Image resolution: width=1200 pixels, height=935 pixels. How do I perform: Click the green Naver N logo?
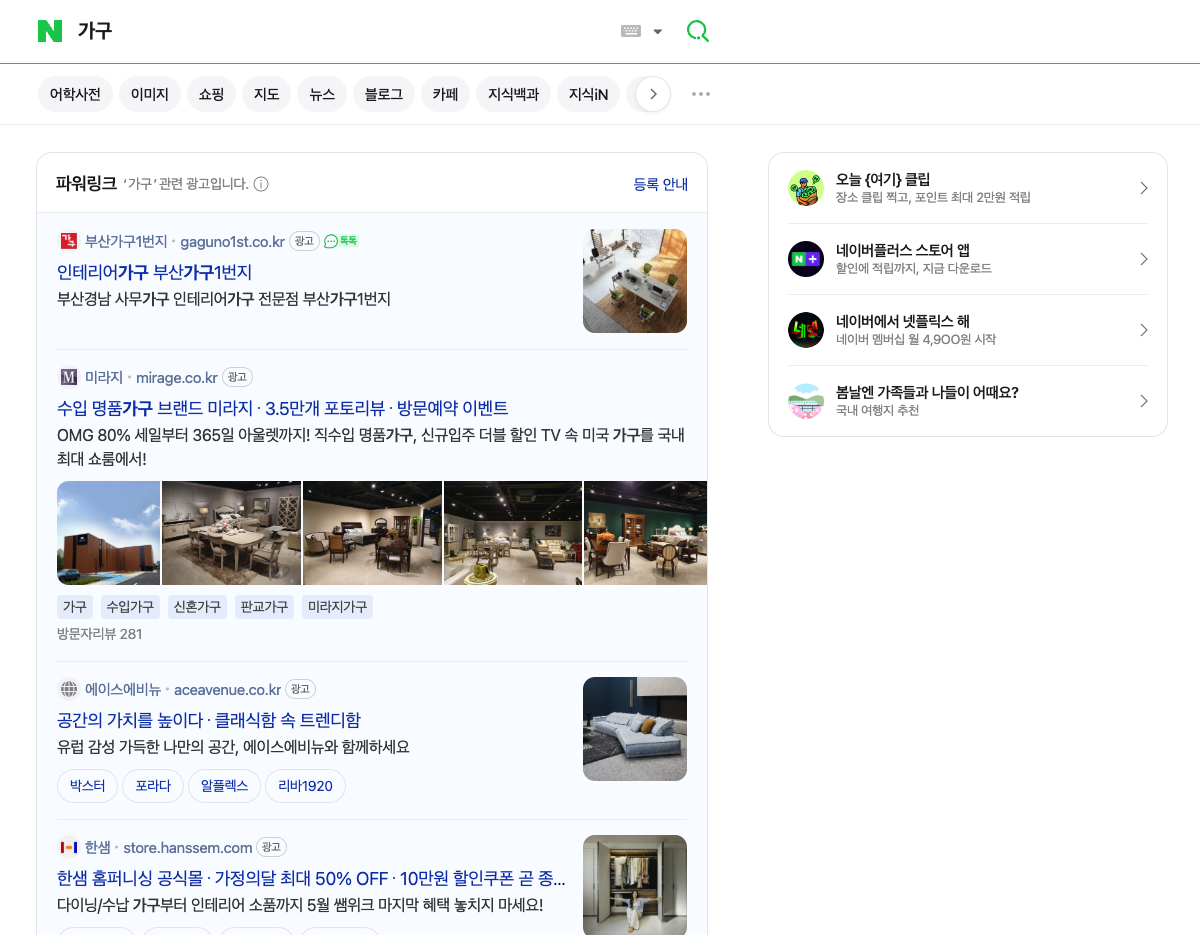(x=50, y=31)
